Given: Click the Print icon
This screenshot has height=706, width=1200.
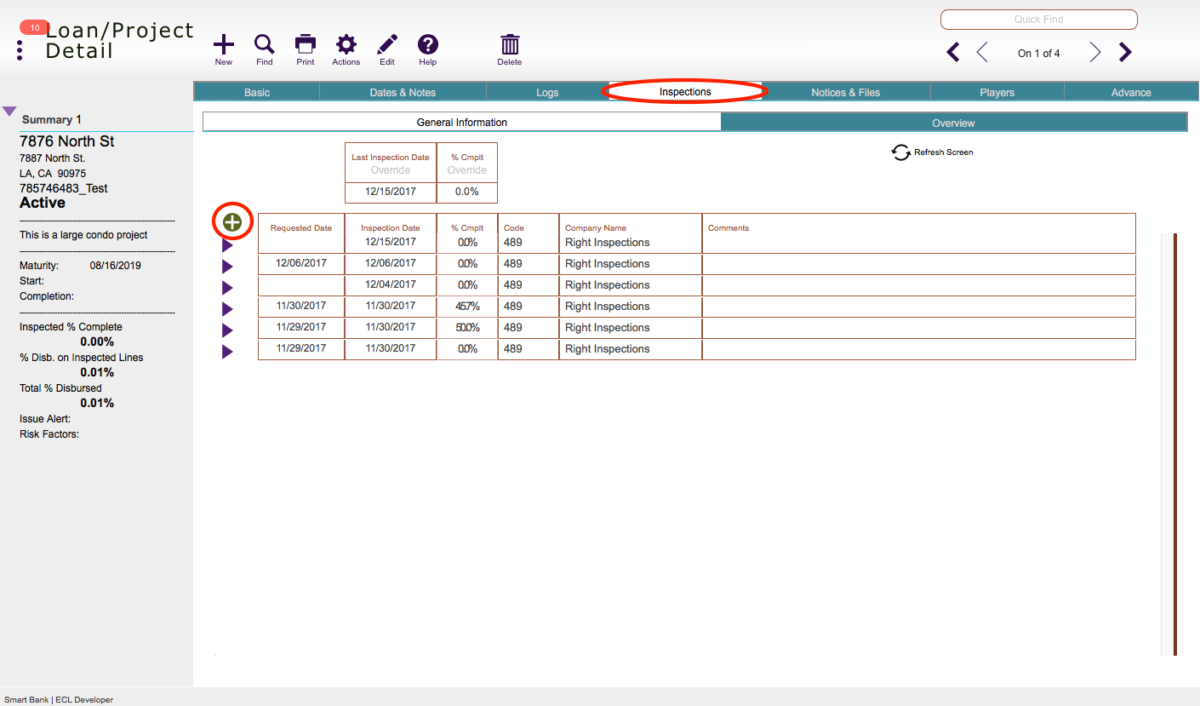Looking at the screenshot, I should [x=305, y=45].
